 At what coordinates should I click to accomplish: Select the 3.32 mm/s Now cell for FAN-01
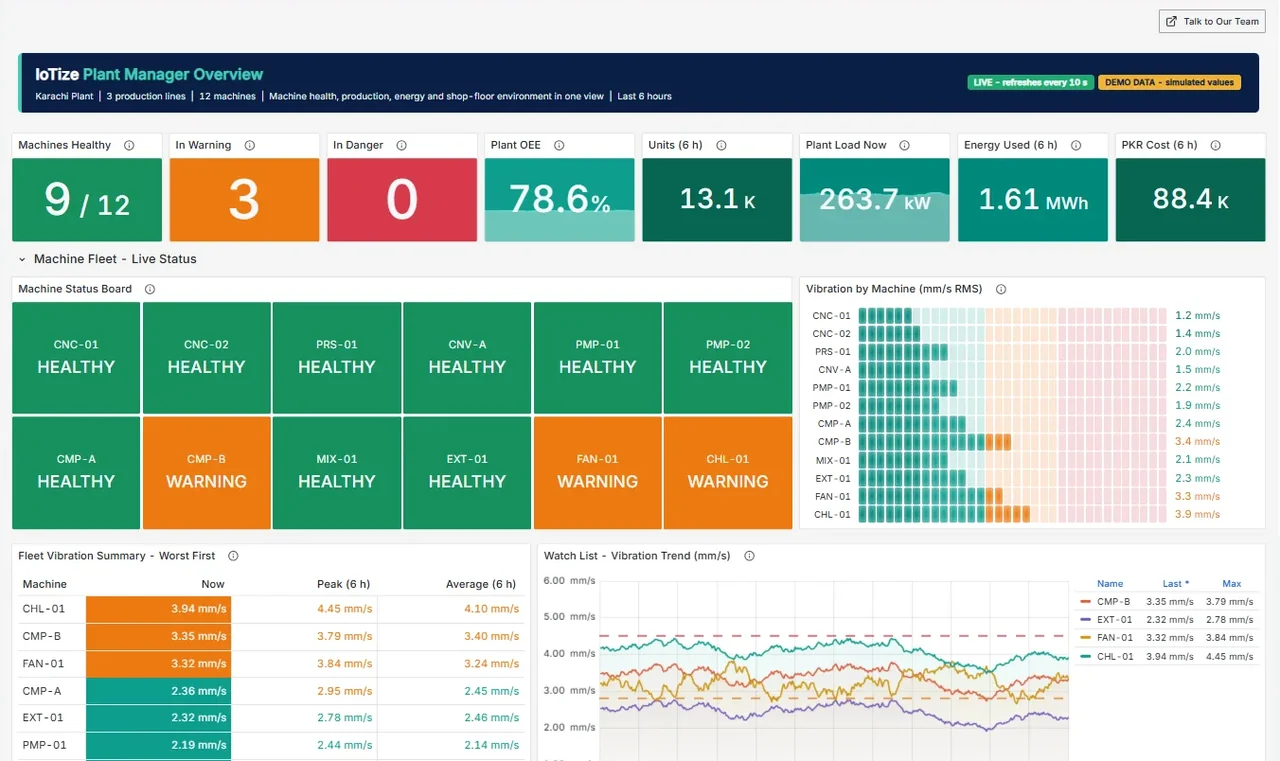click(158, 664)
